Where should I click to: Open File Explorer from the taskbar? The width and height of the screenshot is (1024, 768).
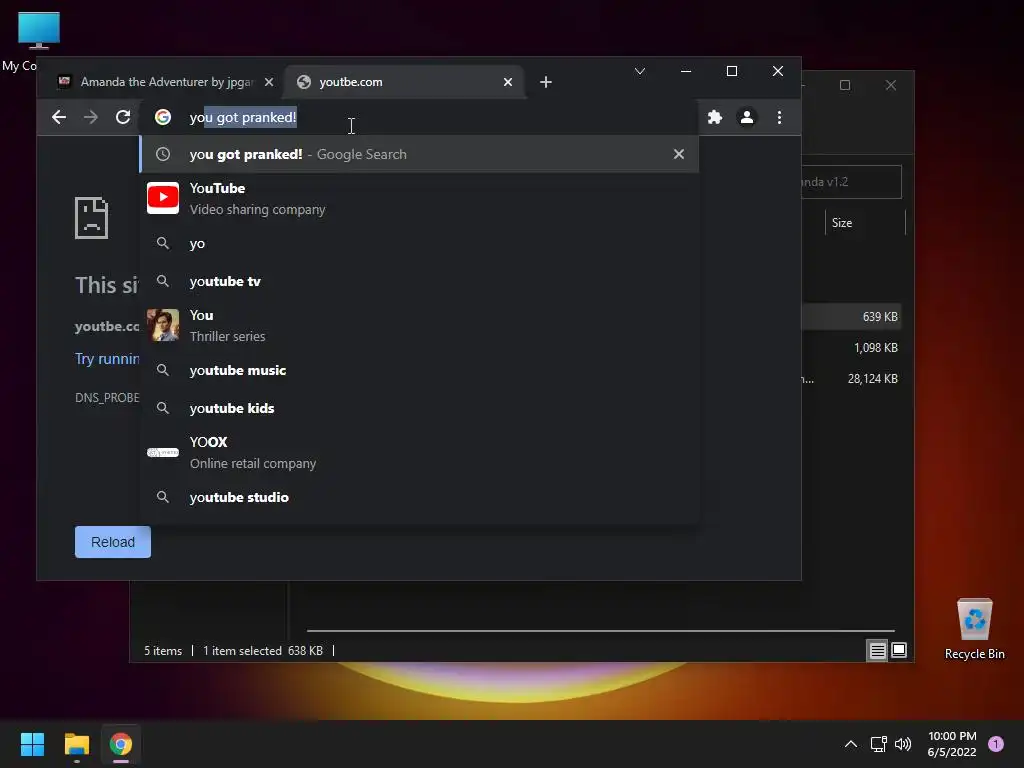76,744
